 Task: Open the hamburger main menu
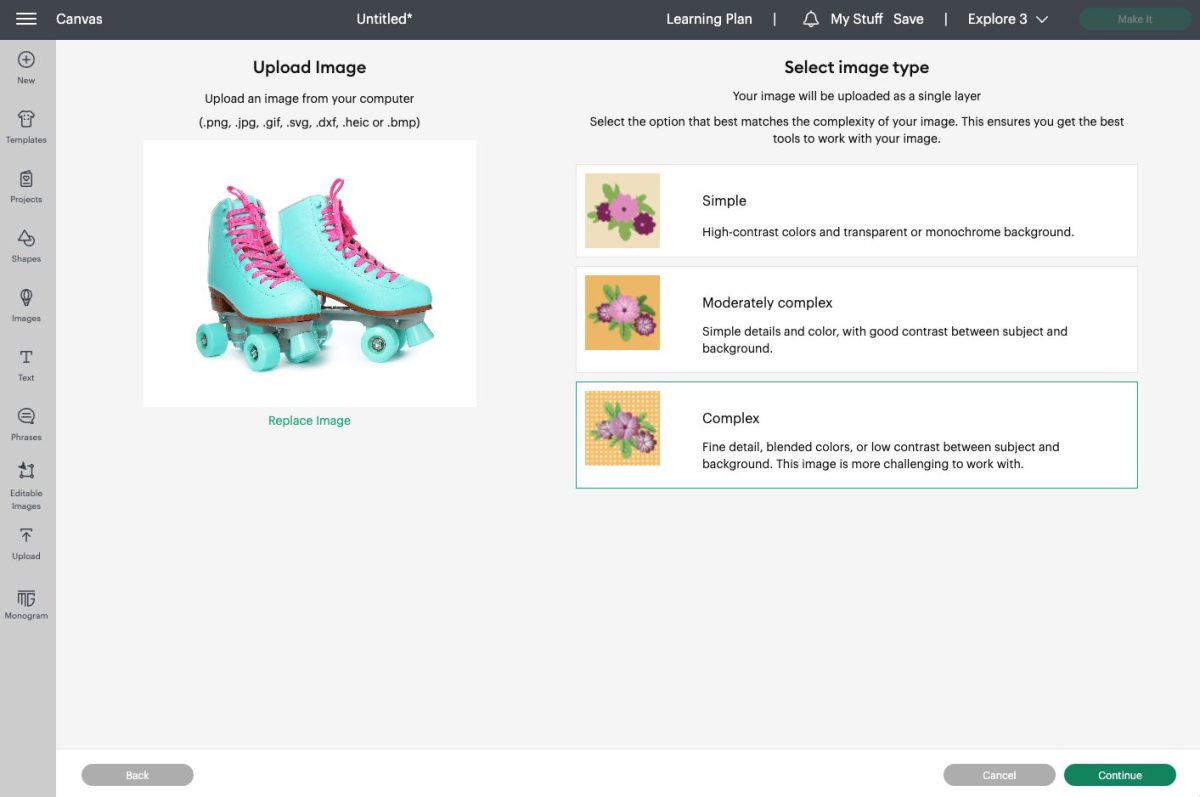click(26, 19)
